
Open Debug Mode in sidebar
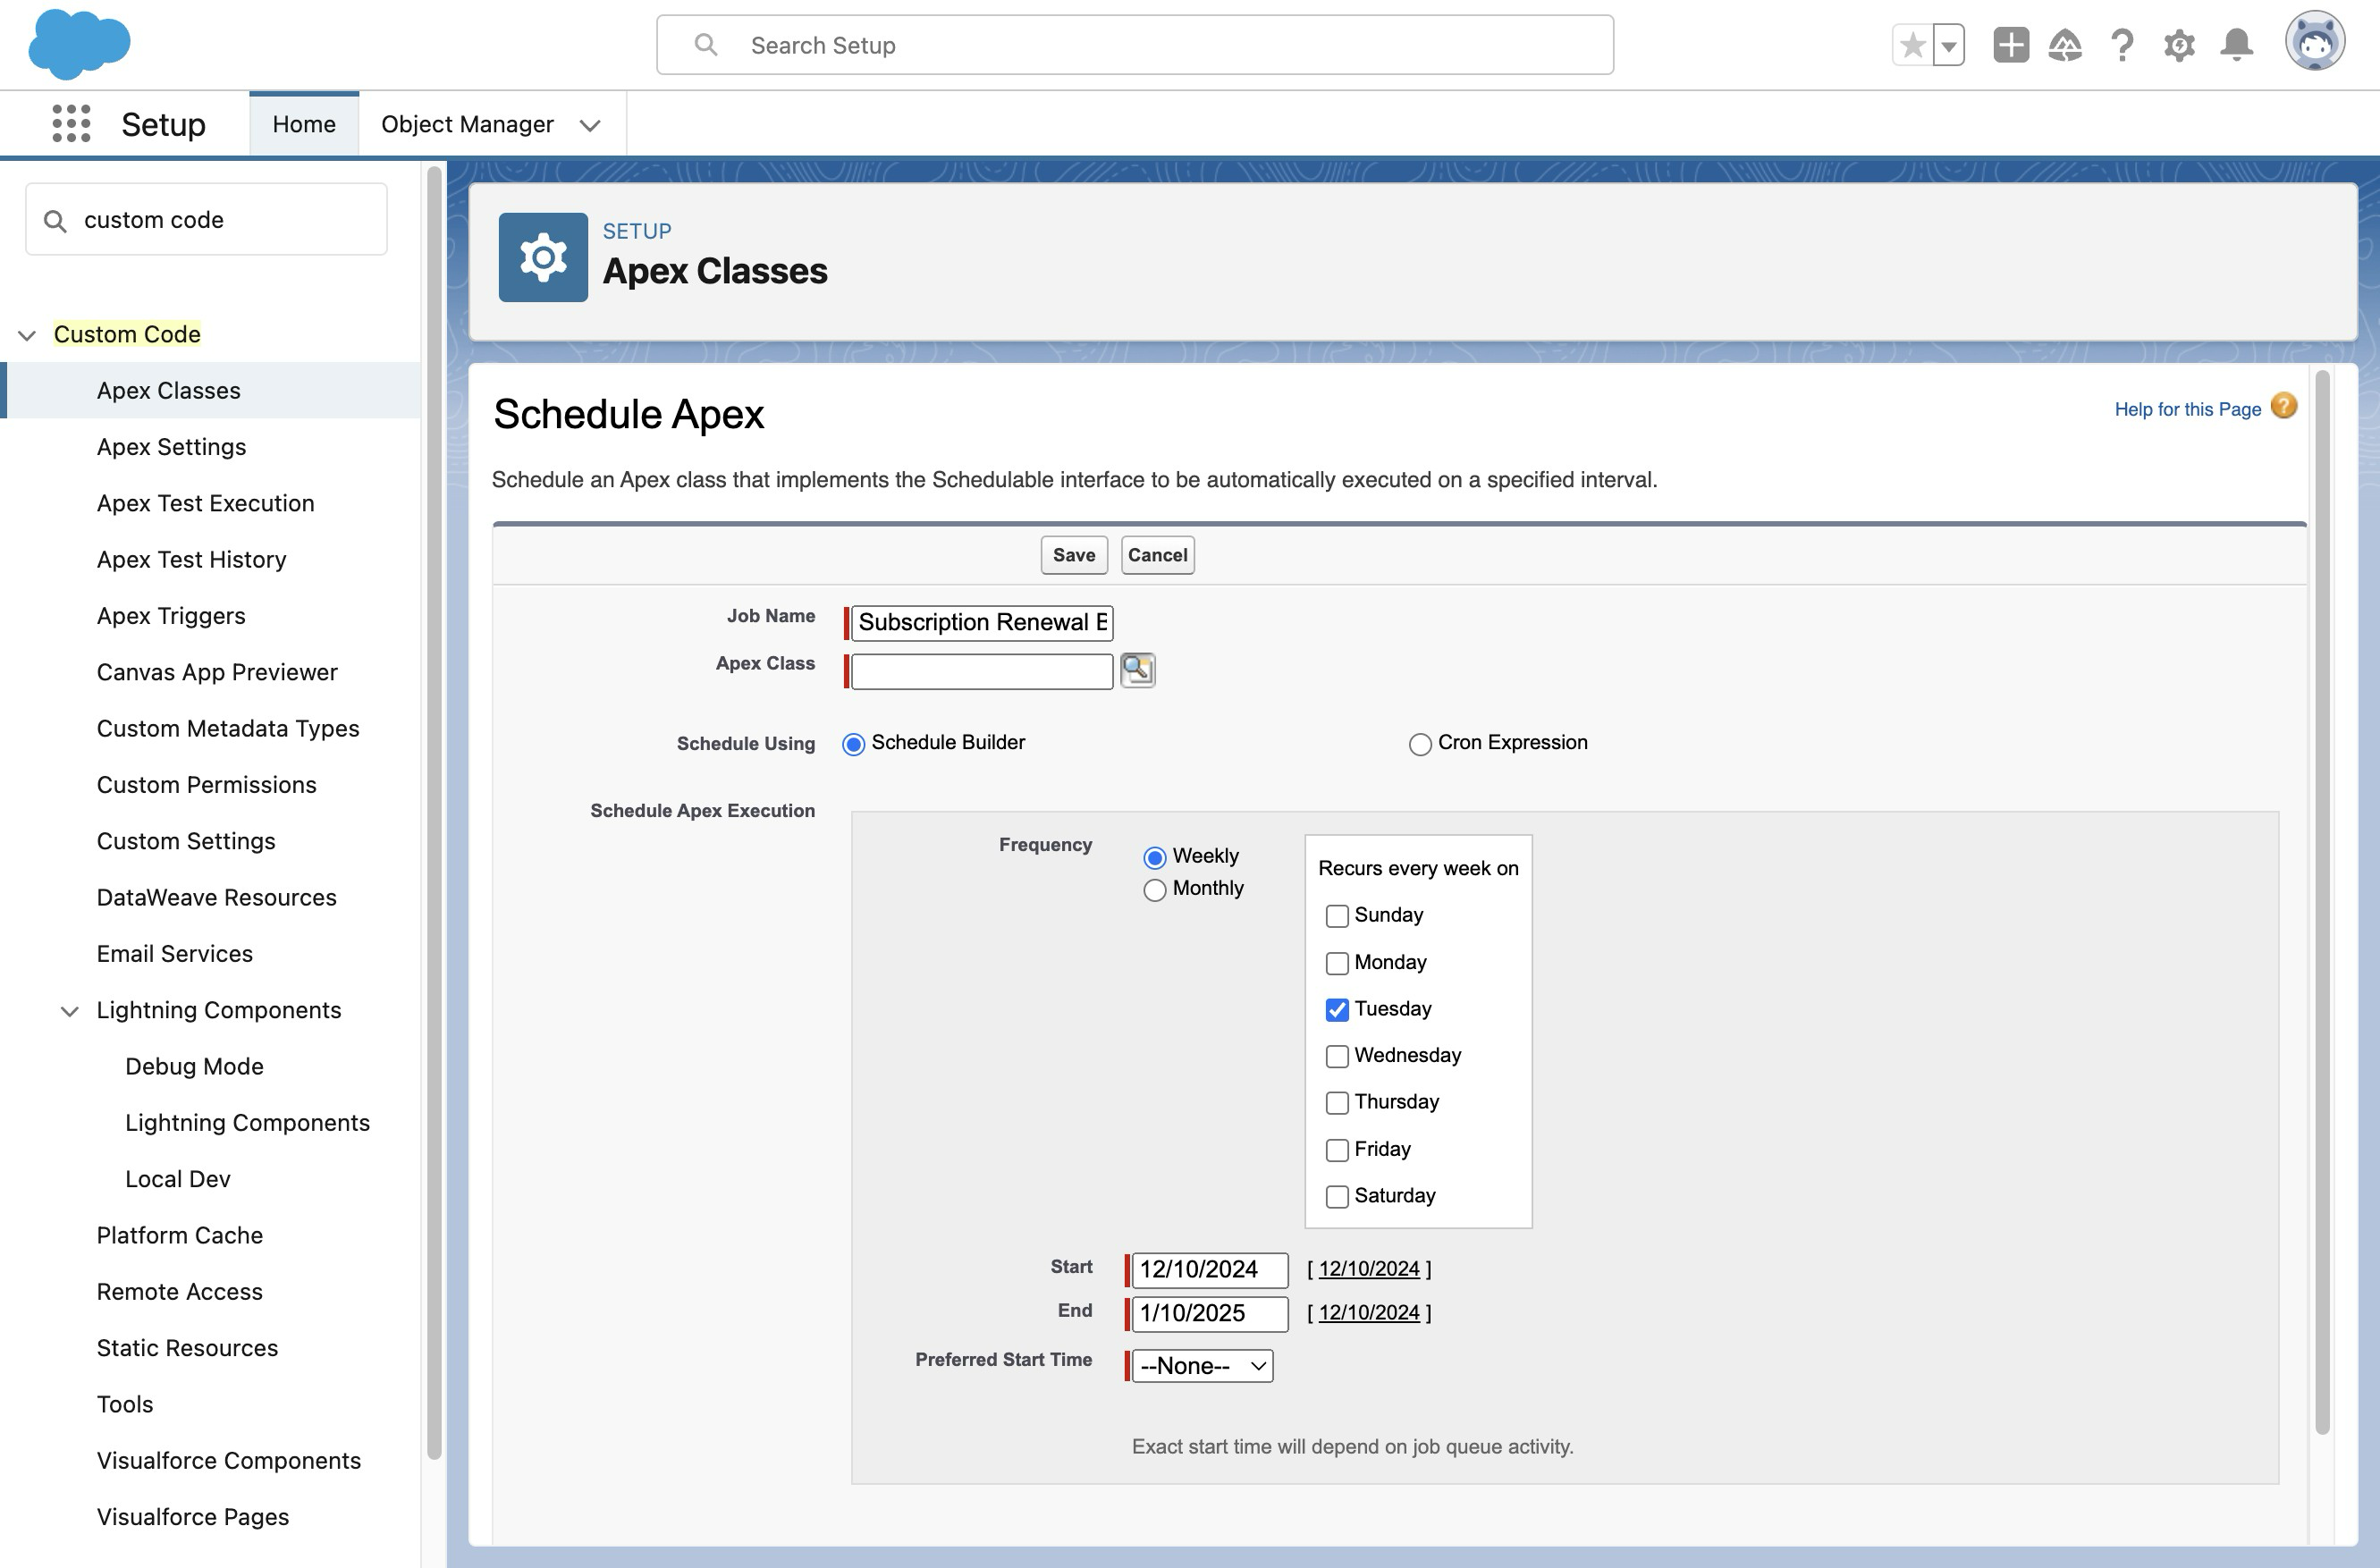(x=194, y=1066)
